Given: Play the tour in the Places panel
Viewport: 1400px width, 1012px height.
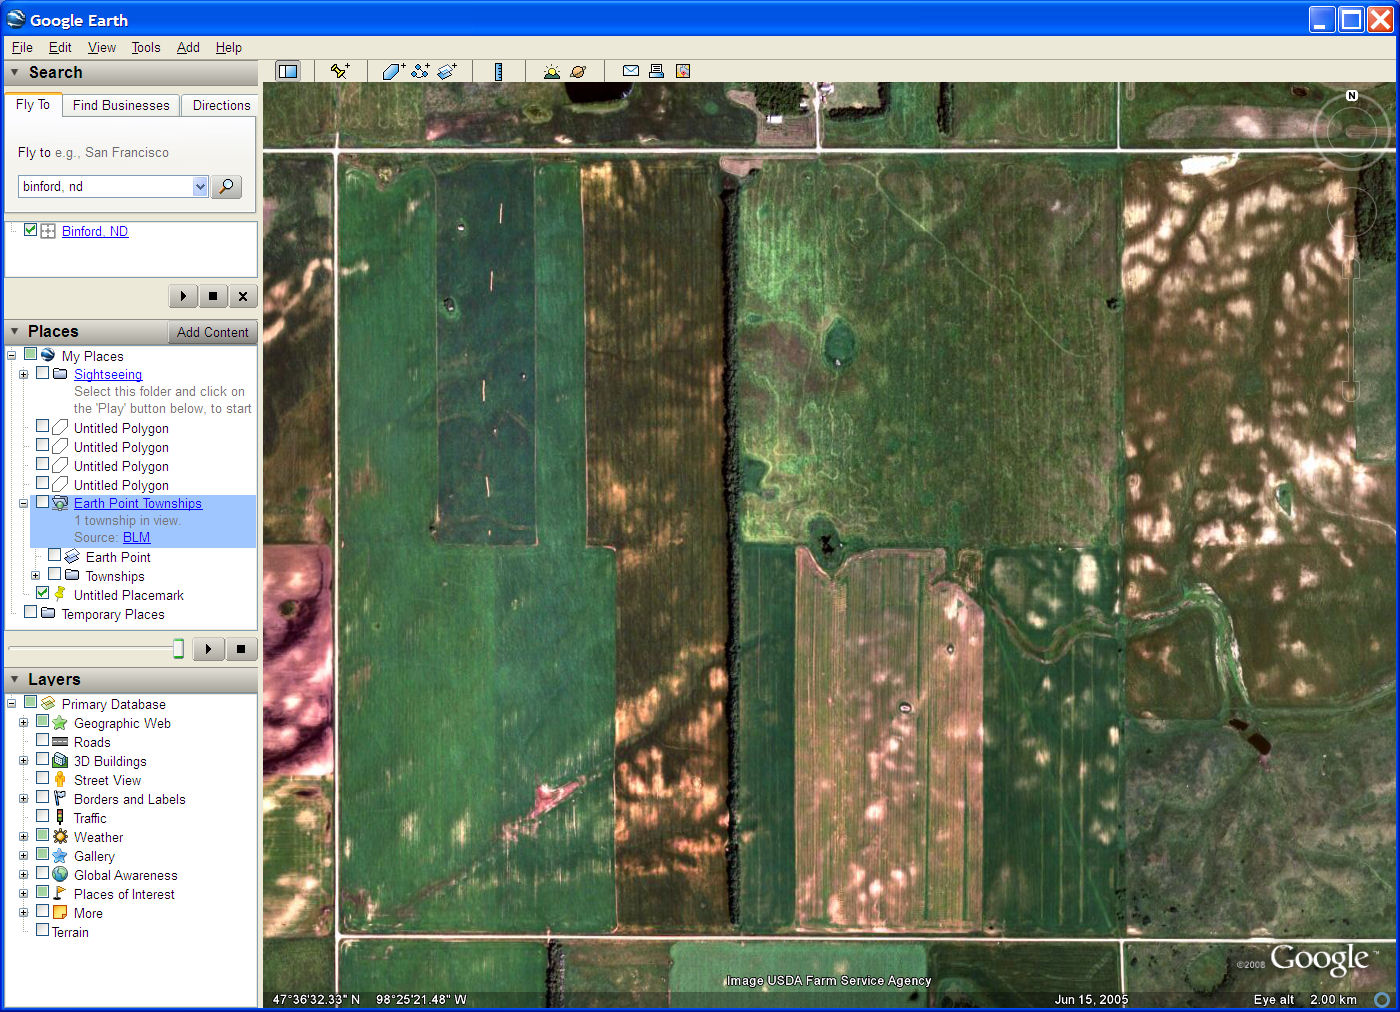Looking at the screenshot, I should (208, 649).
